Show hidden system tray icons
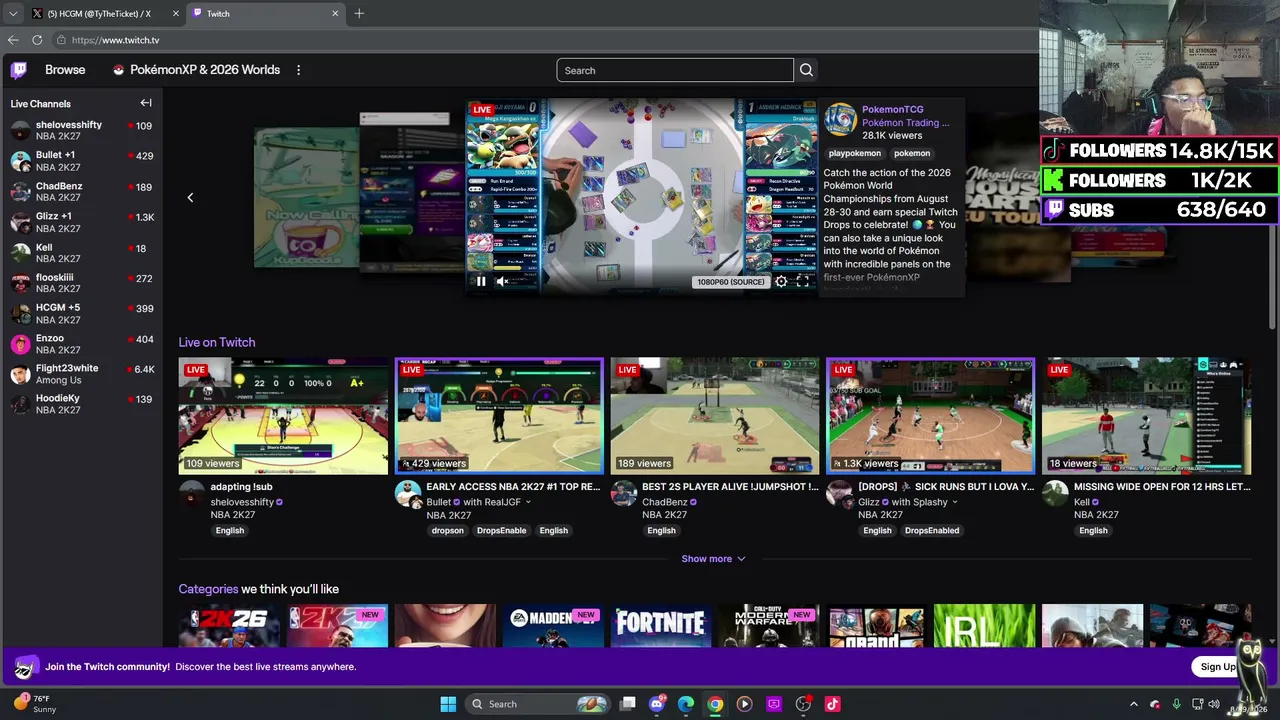 pyautogui.click(x=1133, y=704)
